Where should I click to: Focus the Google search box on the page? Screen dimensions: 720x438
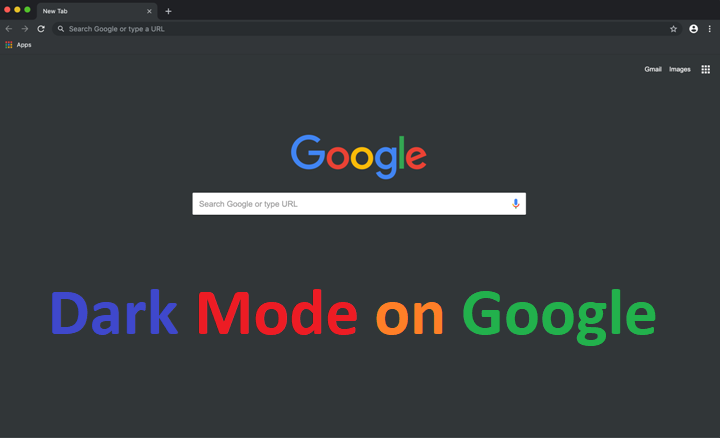click(350, 204)
